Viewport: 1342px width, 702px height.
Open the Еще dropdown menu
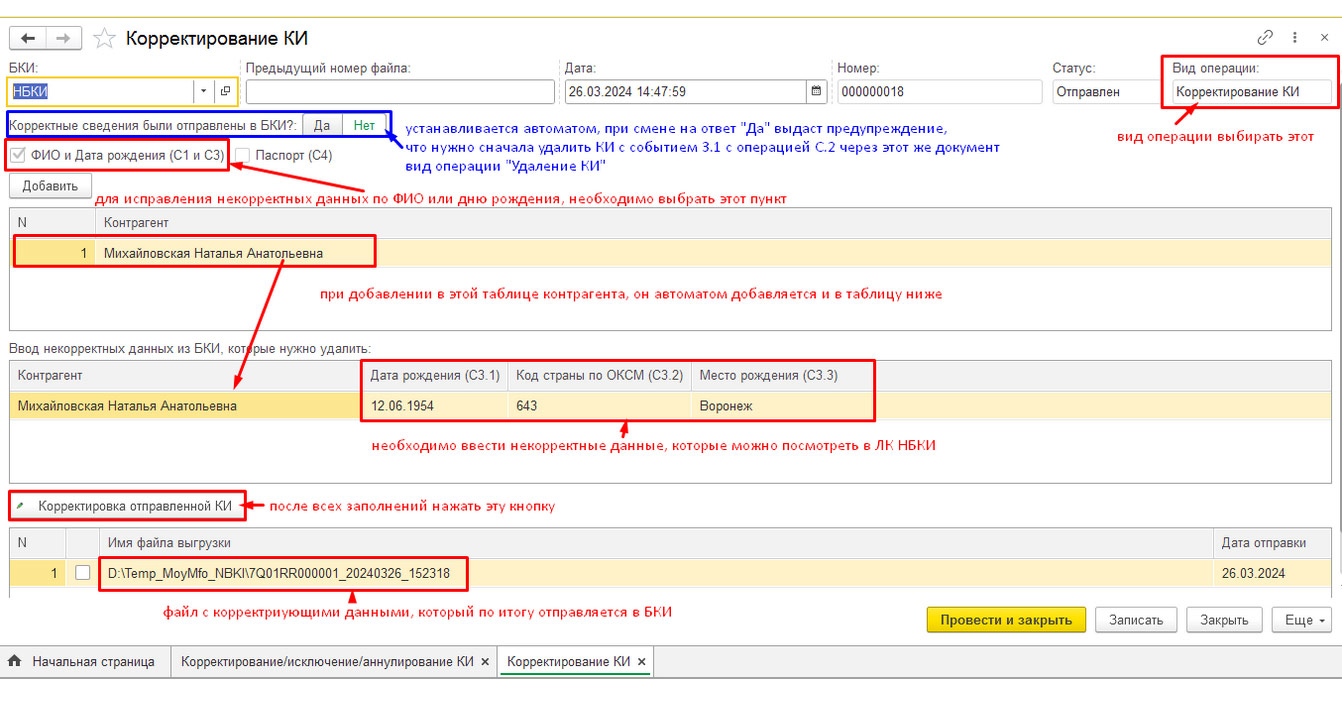[x=1303, y=620]
